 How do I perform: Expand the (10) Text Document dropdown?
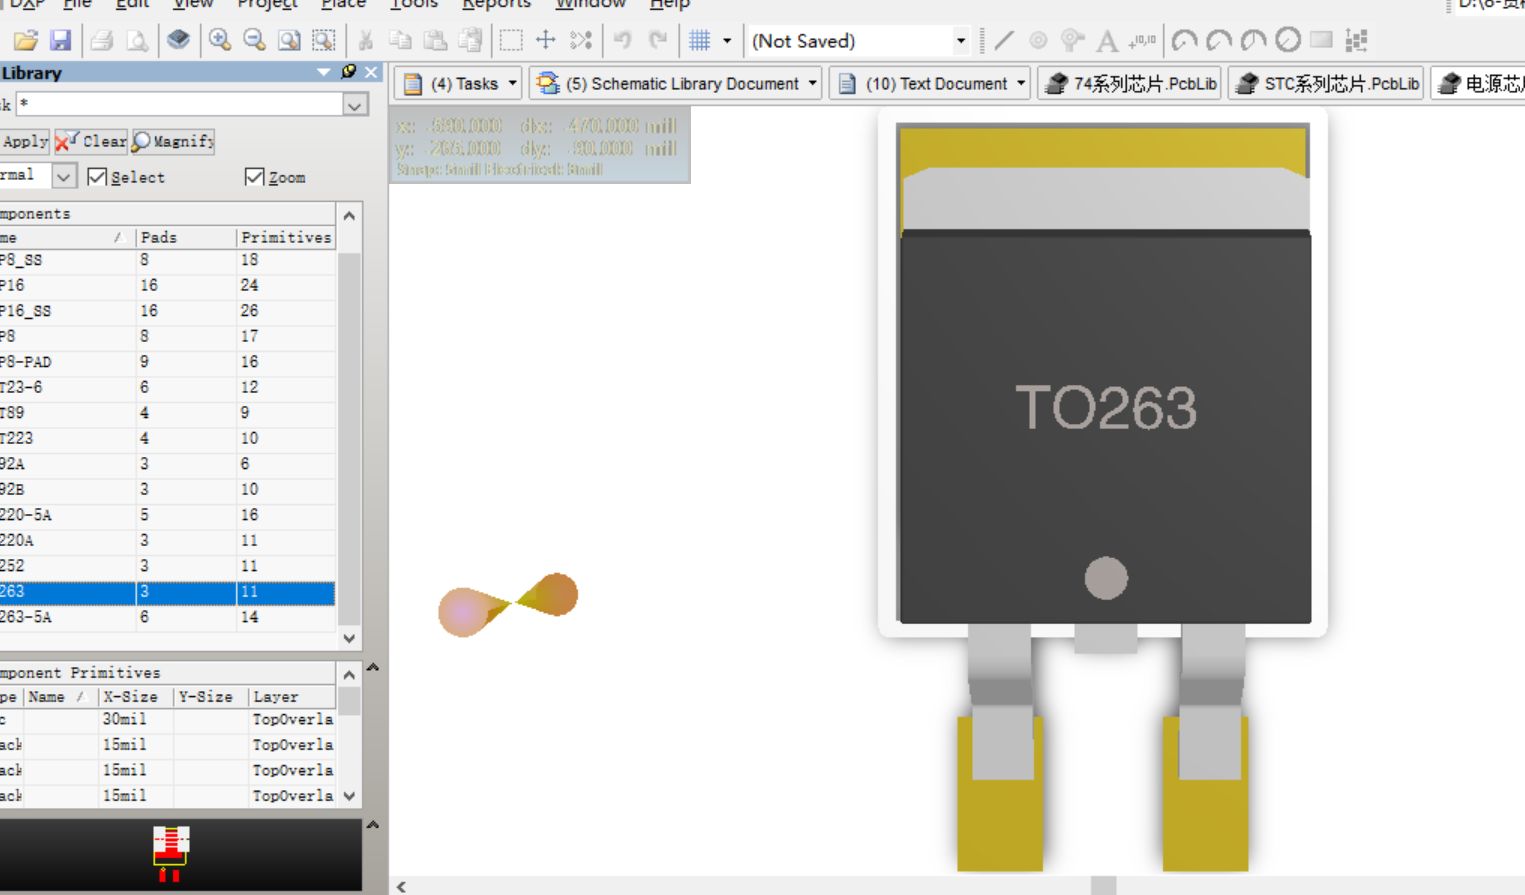(x=1021, y=83)
